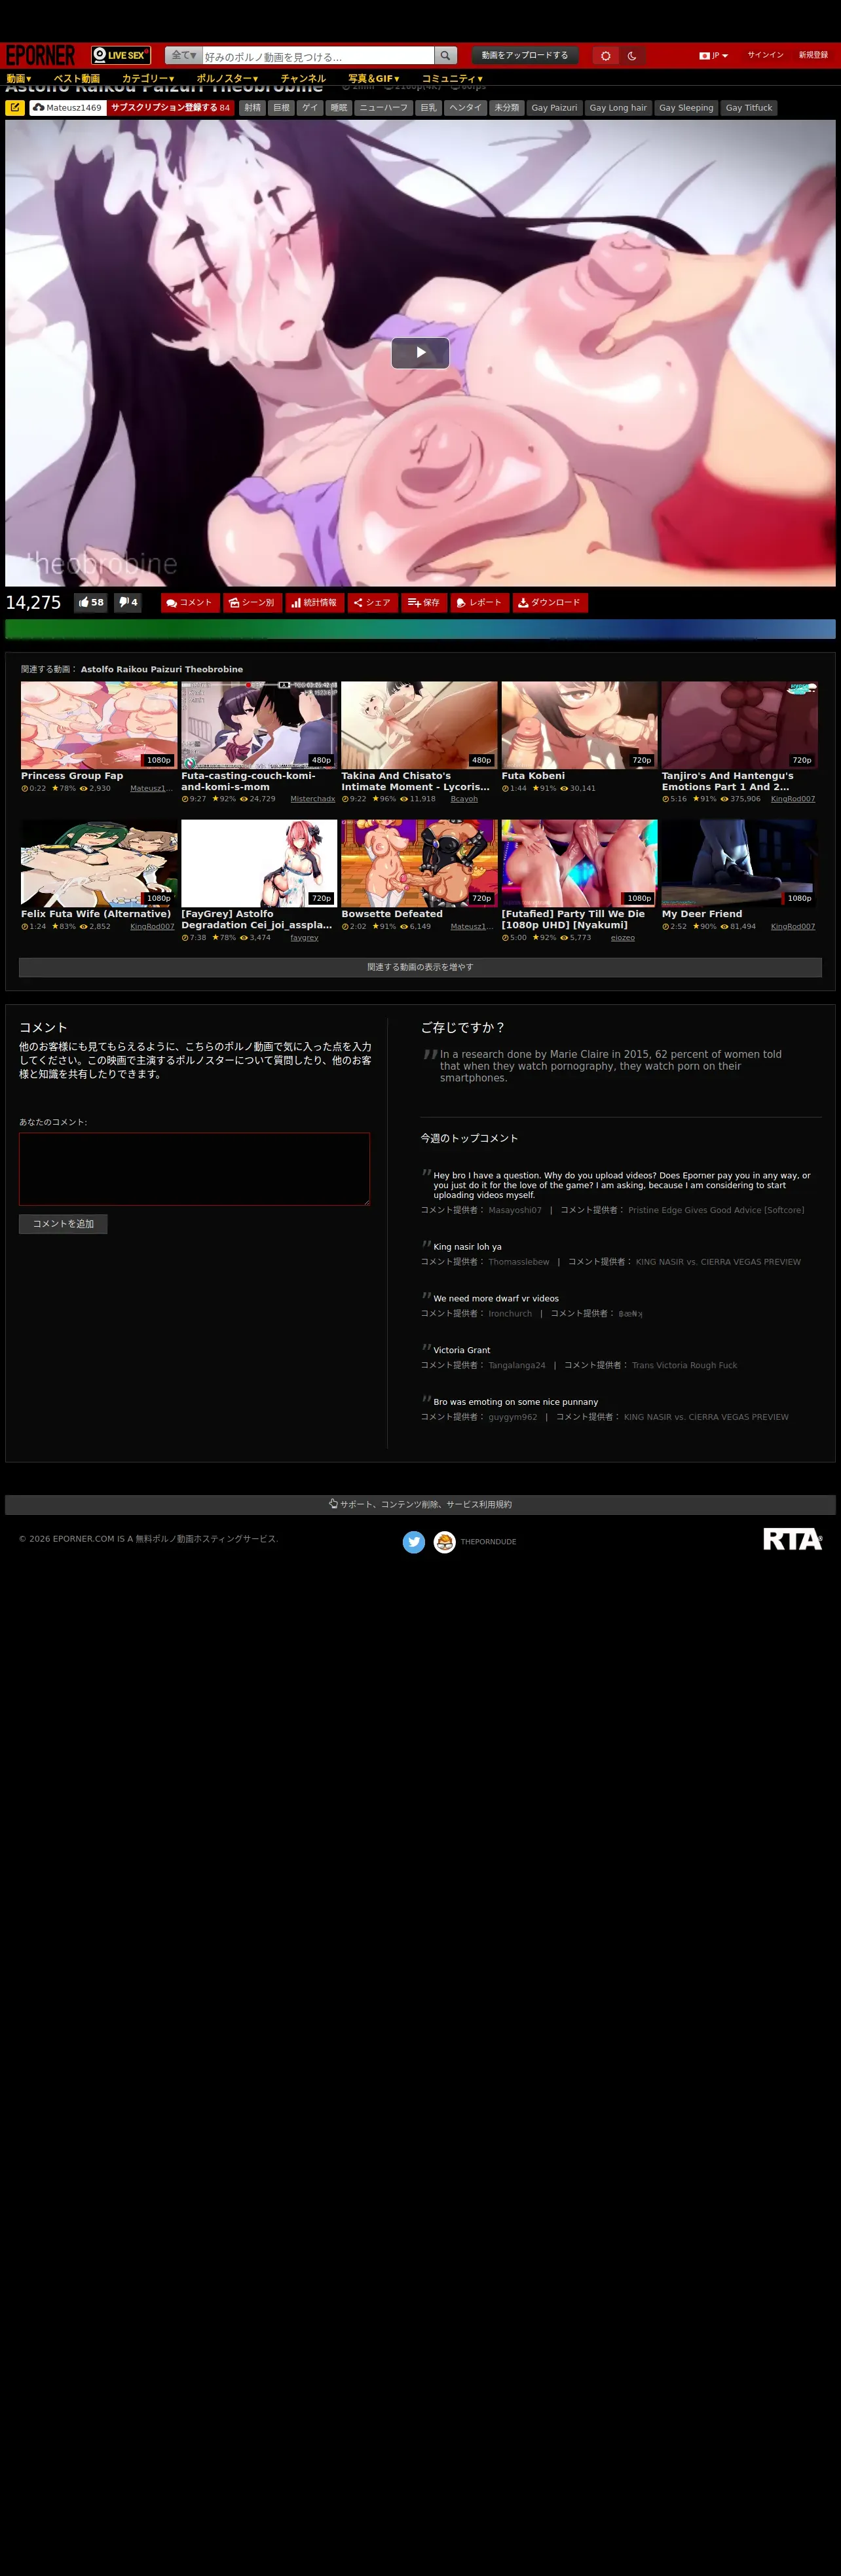Open the シーン別 scenes button
841x2576 pixels.
252,602
